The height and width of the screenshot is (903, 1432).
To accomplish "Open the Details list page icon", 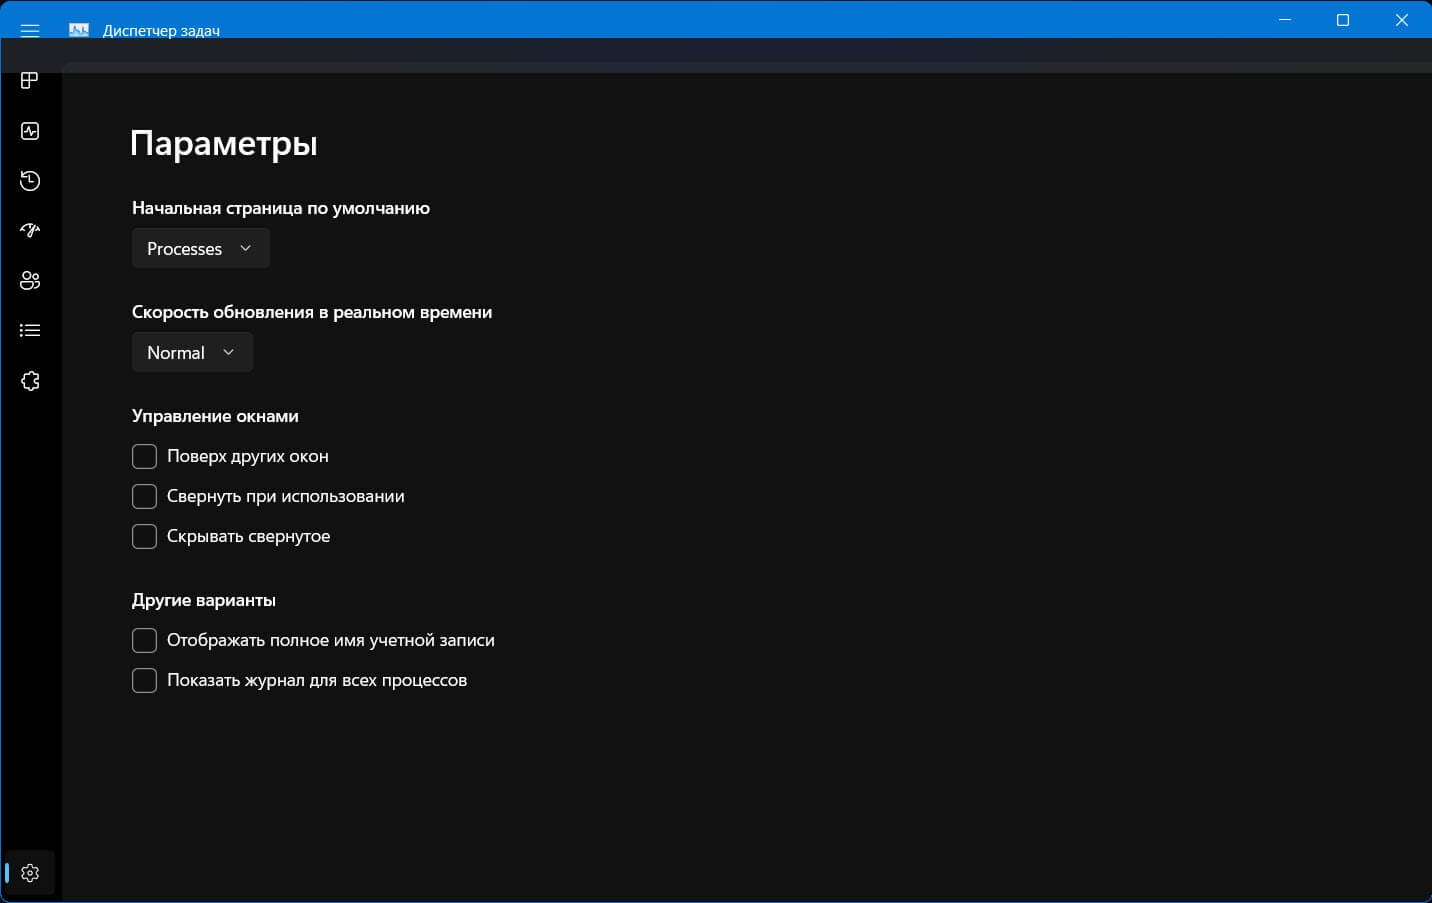I will coord(30,330).
